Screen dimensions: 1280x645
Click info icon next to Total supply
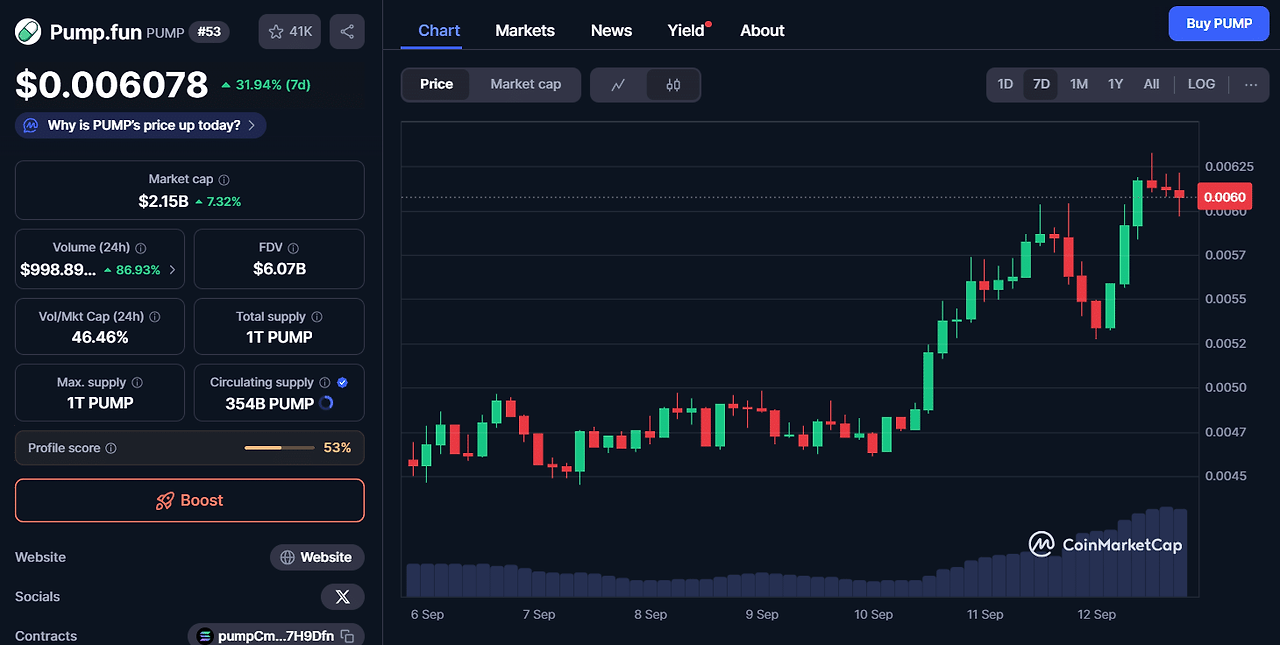(x=317, y=316)
